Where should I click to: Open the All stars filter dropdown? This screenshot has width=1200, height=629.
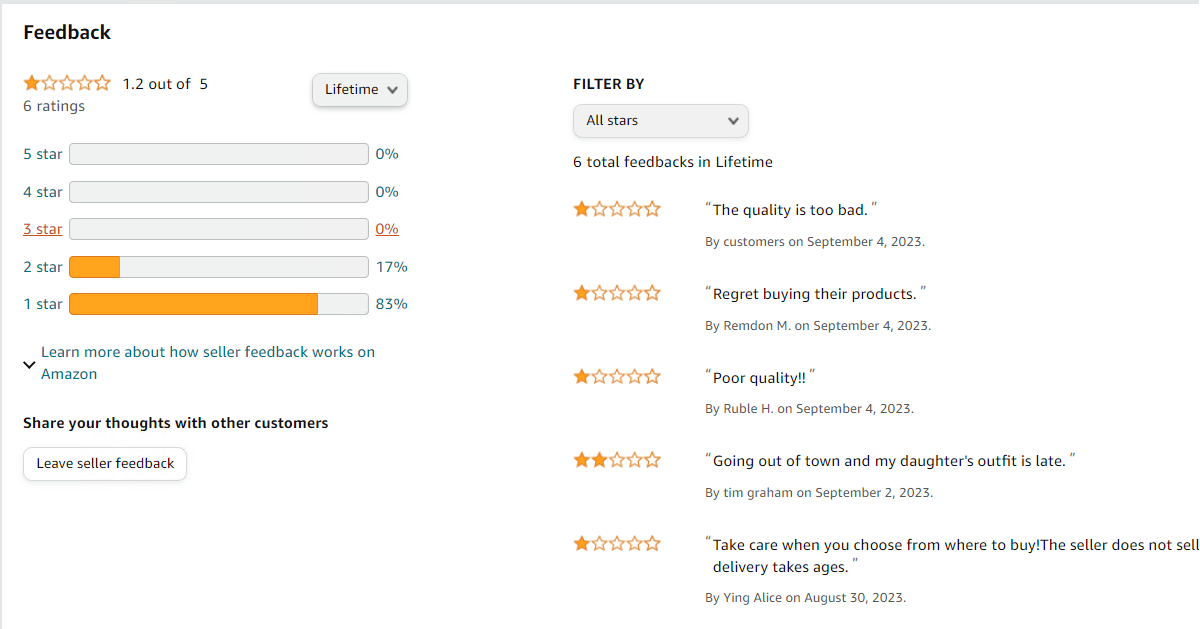pos(660,121)
